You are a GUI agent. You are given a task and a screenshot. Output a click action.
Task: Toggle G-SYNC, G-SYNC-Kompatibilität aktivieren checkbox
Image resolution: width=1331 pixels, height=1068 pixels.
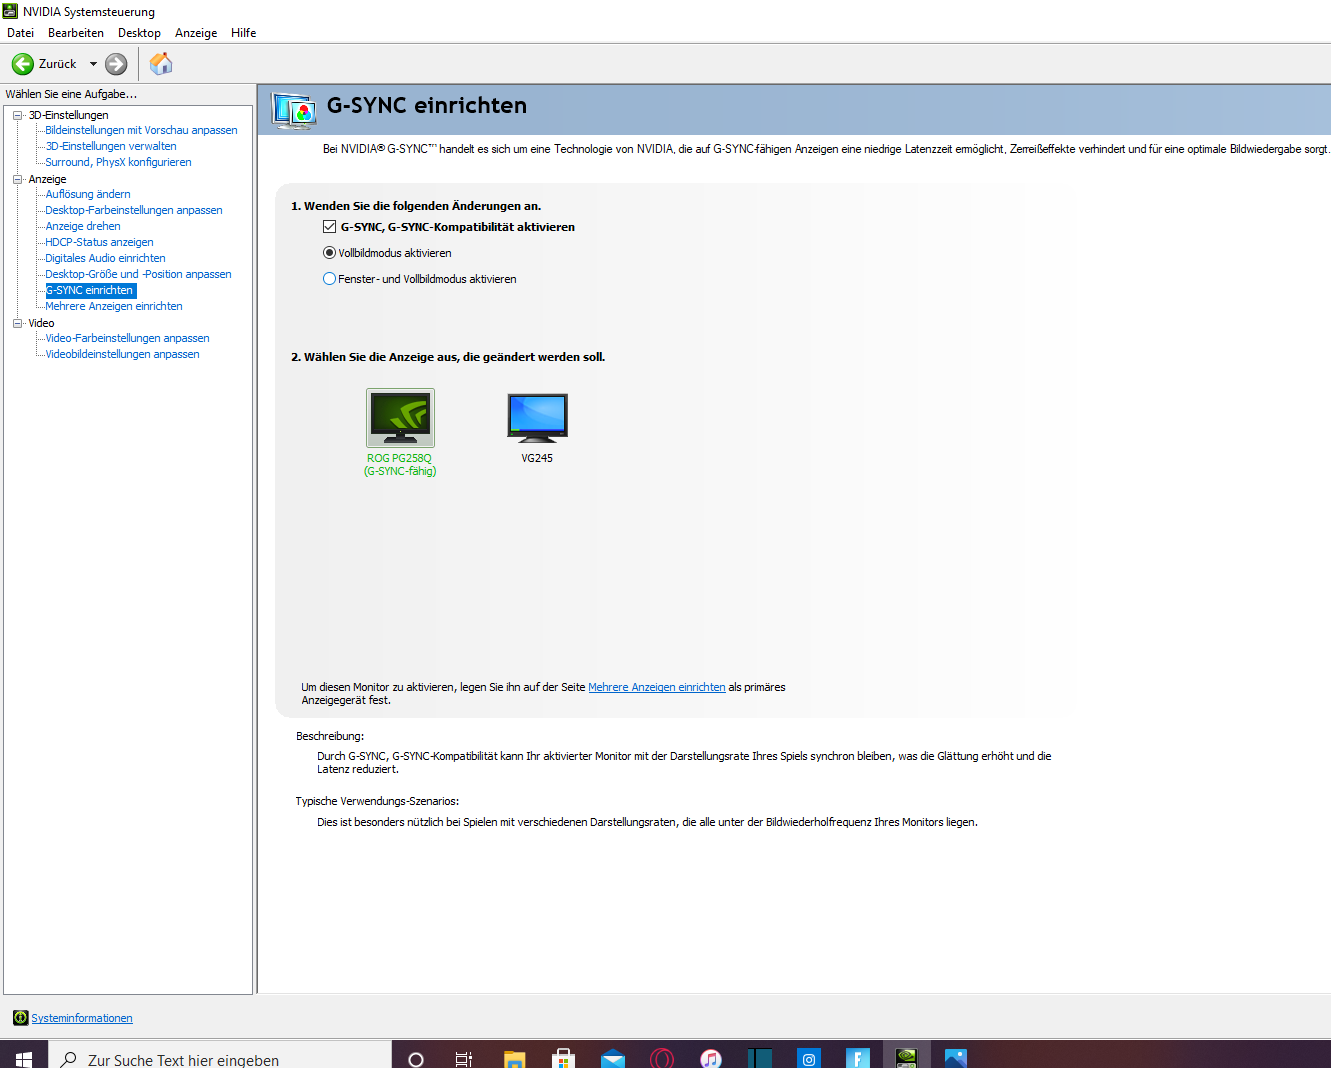(329, 227)
